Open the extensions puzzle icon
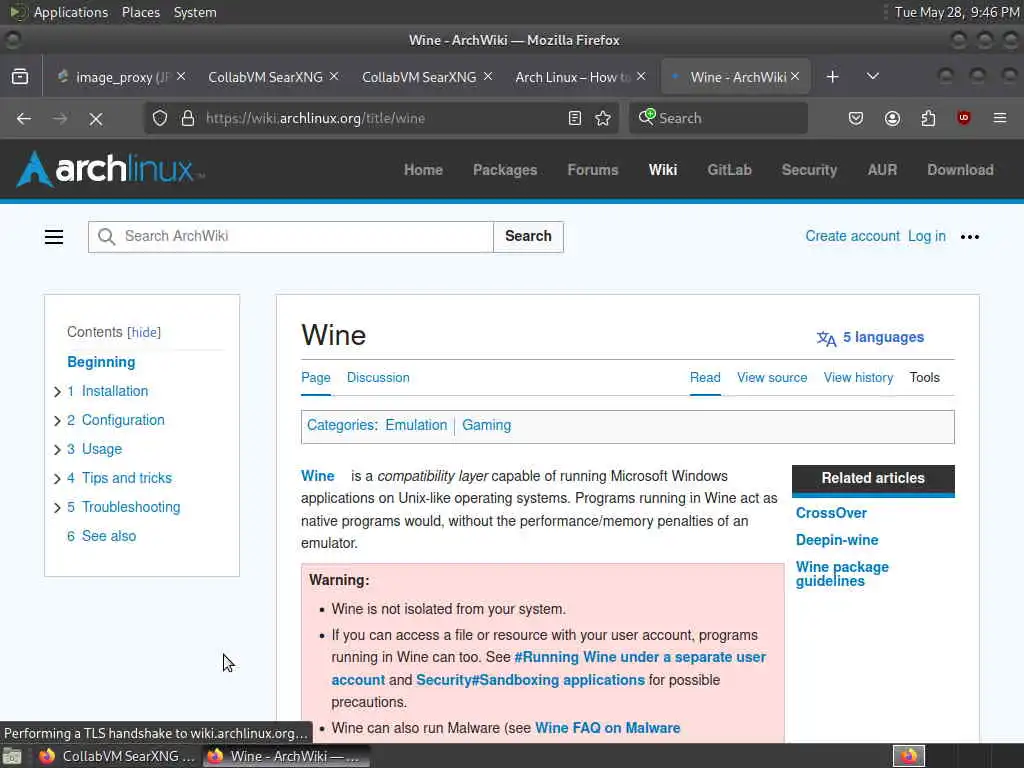The width and height of the screenshot is (1024, 768). pyautogui.click(x=928, y=118)
